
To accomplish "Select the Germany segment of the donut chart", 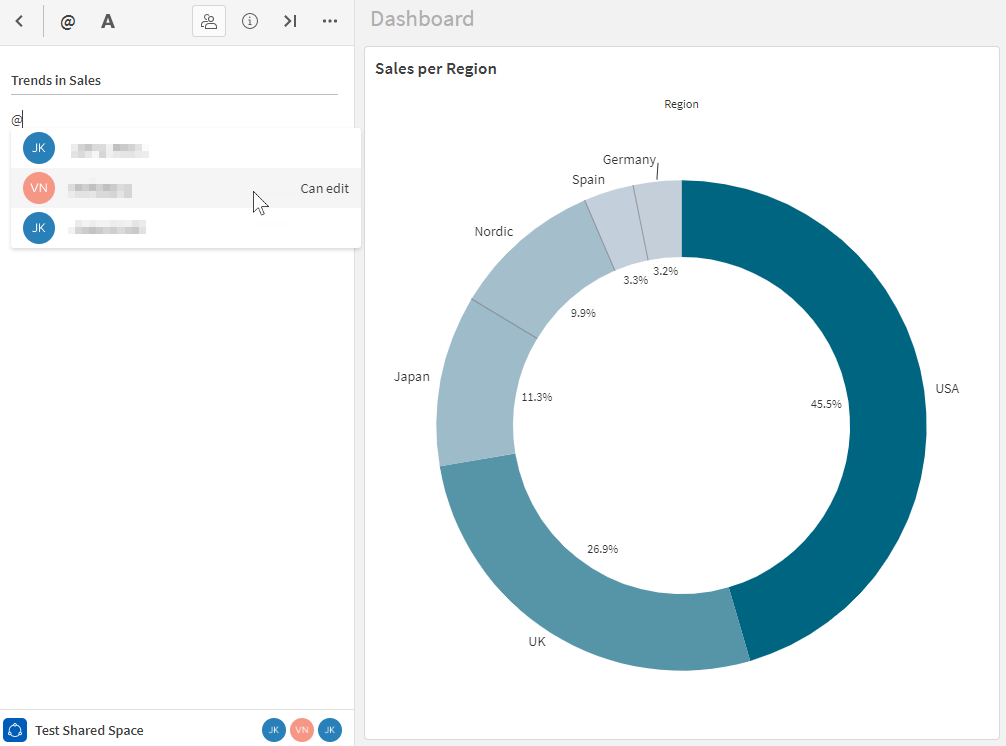I will (662, 219).
